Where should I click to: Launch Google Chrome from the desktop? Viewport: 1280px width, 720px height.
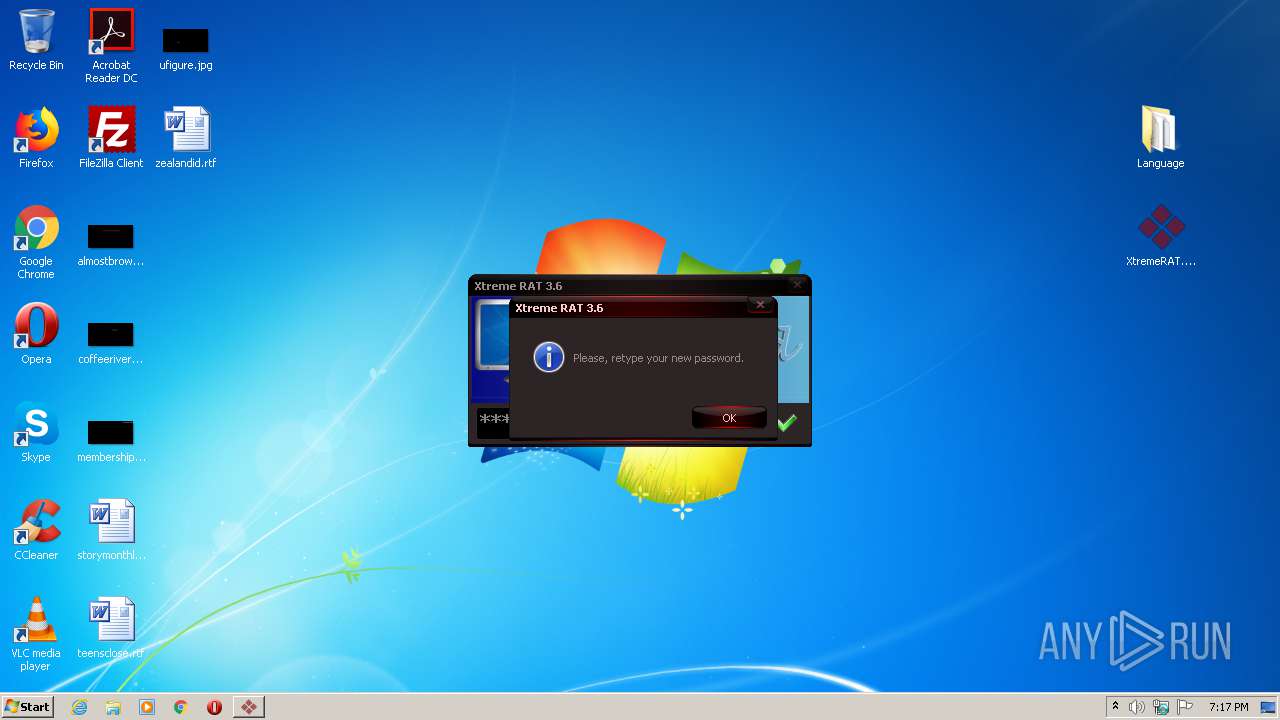tap(36, 242)
